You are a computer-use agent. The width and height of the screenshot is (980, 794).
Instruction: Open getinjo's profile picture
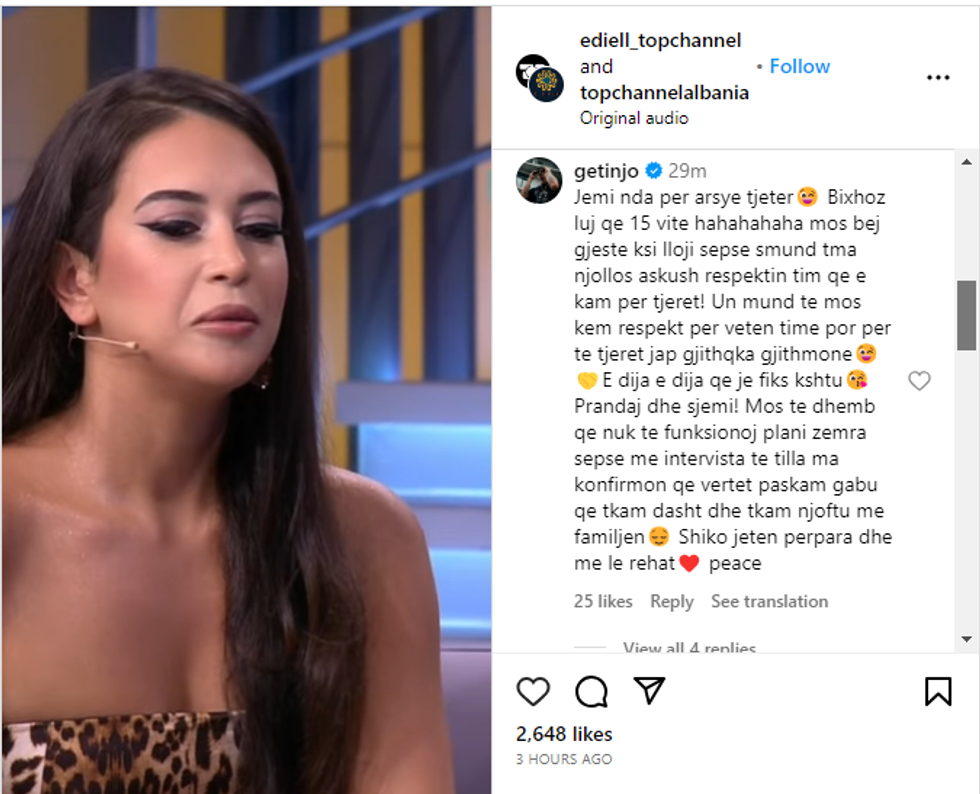539,181
